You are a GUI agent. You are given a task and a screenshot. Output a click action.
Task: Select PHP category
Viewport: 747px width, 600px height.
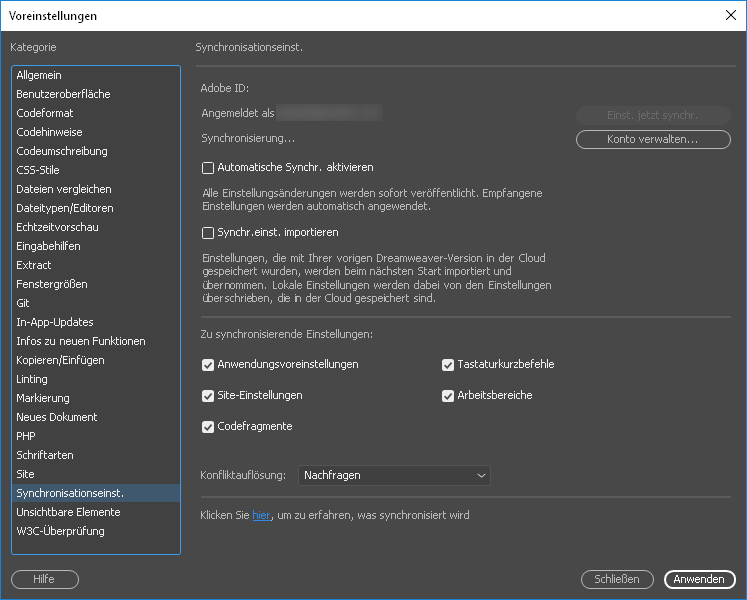pos(96,437)
